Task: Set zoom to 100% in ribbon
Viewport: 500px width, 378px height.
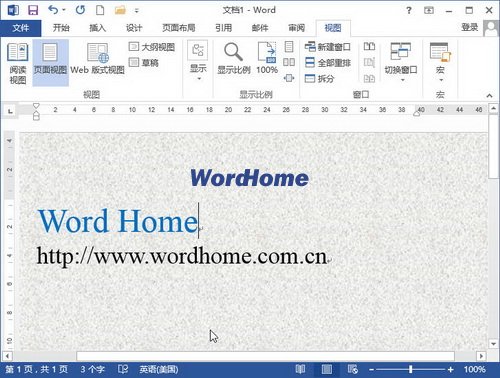Action: pos(267,58)
